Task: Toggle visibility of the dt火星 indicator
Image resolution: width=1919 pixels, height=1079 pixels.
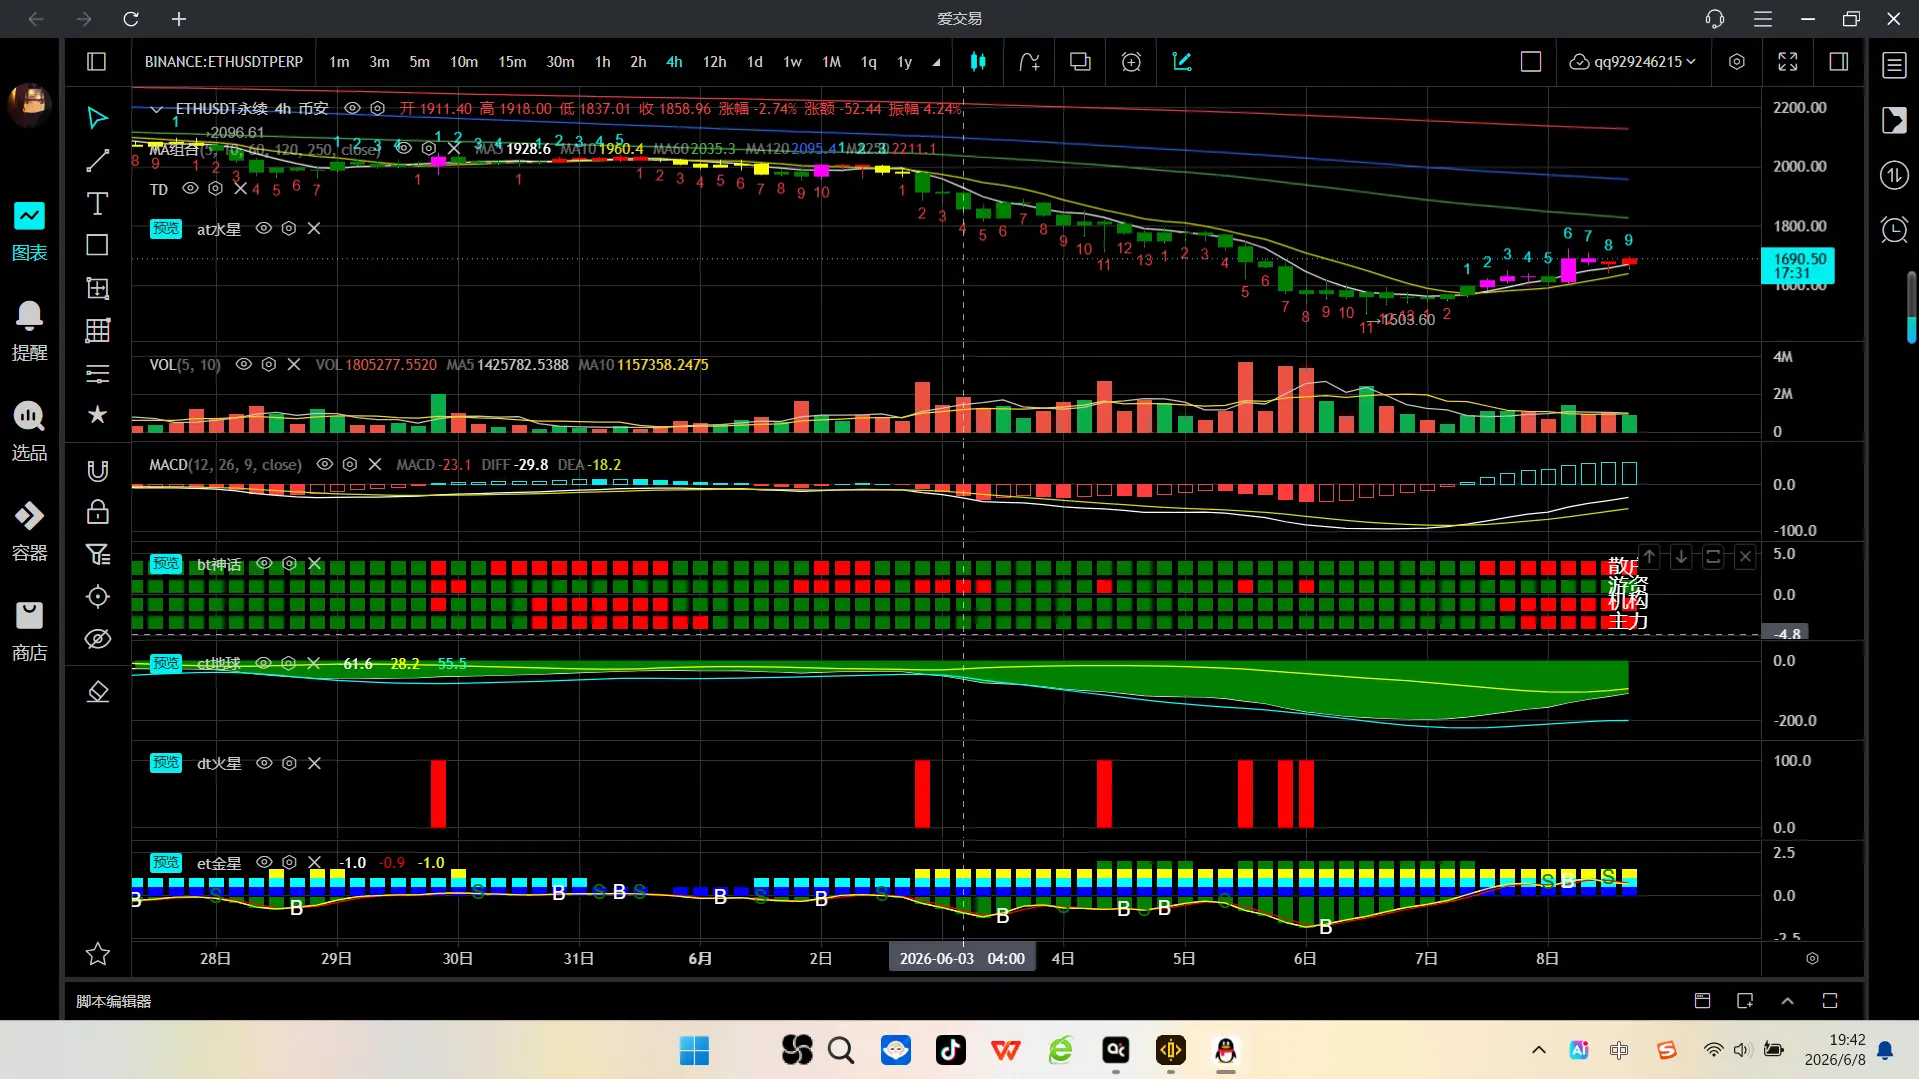Action: [264, 763]
